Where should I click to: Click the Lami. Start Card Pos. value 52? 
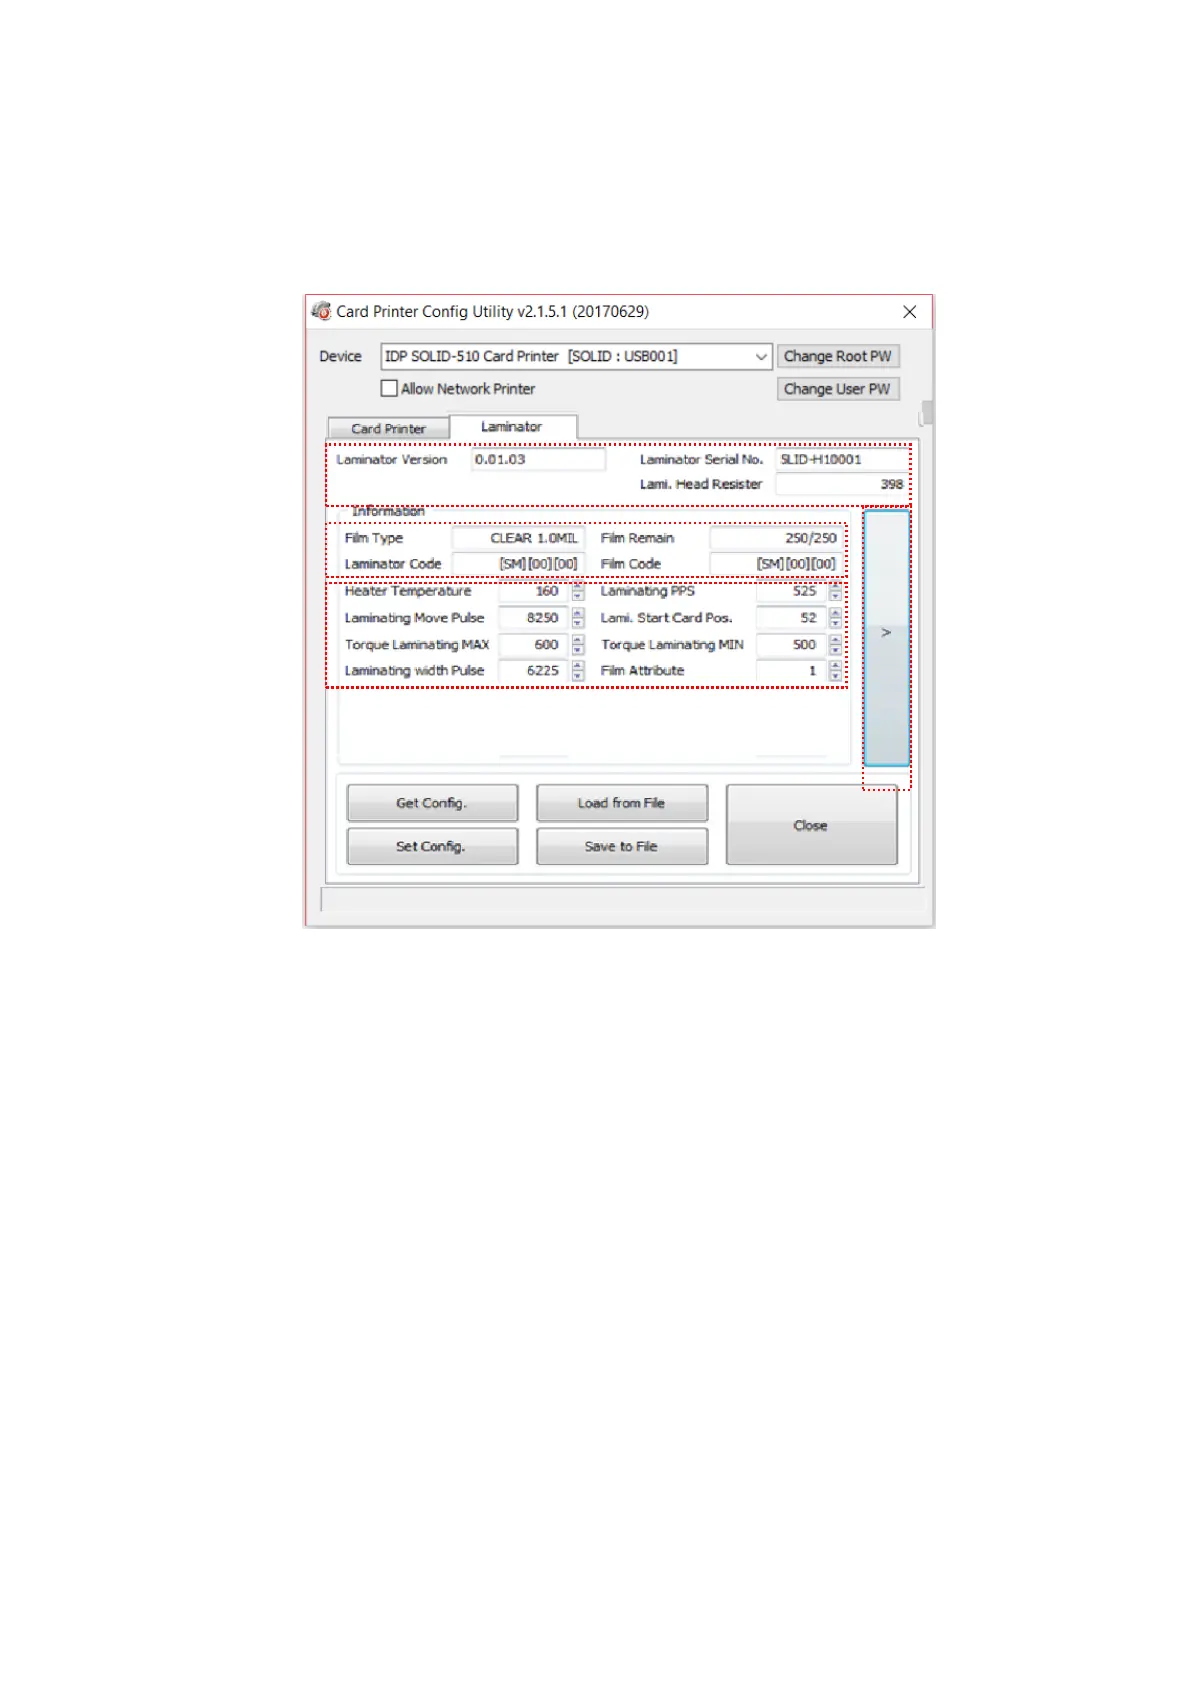click(791, 618)
